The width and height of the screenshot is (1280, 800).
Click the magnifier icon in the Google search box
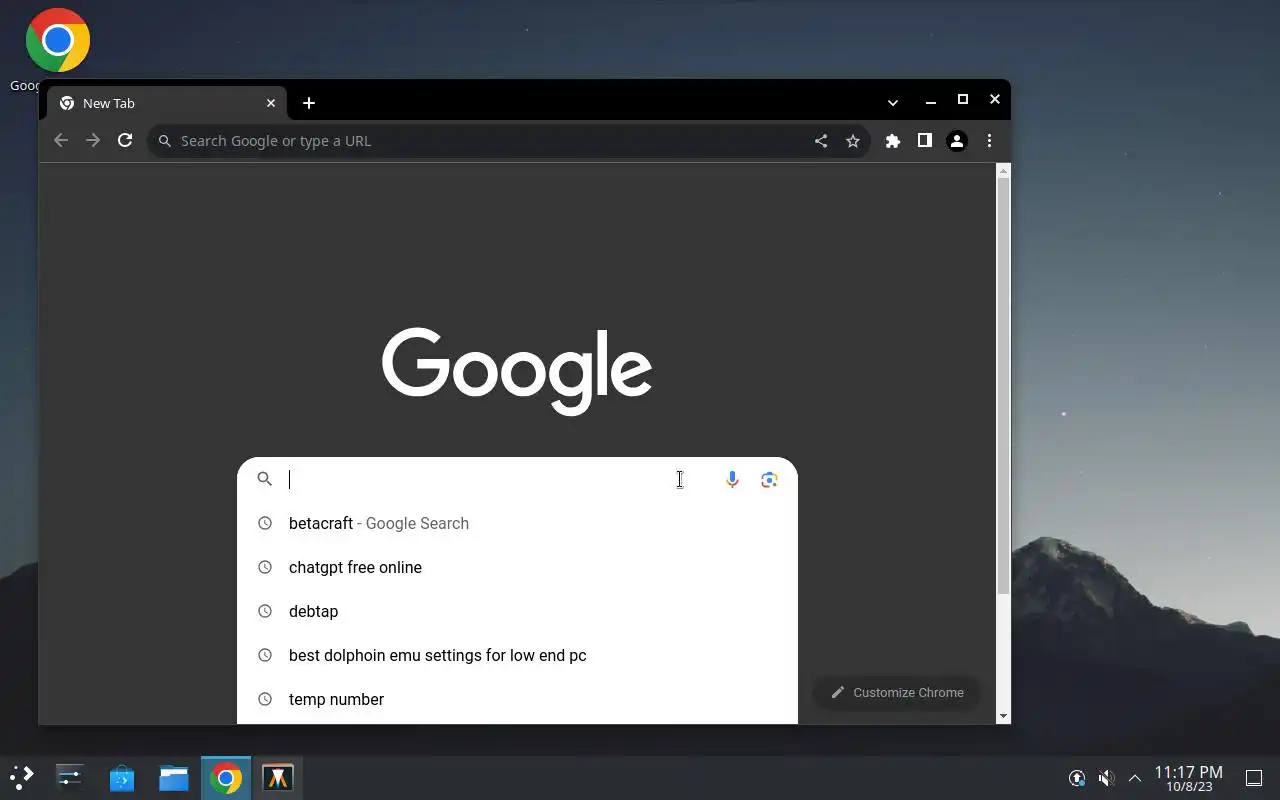(265, 479)
